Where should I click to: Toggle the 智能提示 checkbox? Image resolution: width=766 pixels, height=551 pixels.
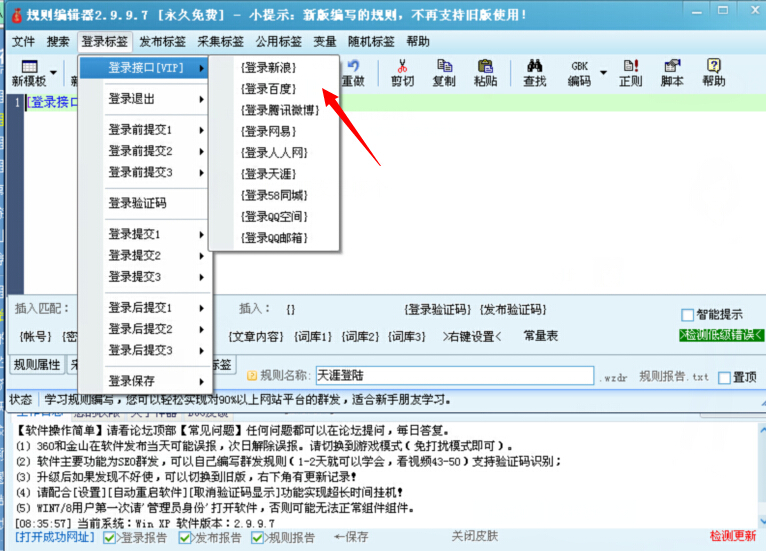tap(687, 315)
